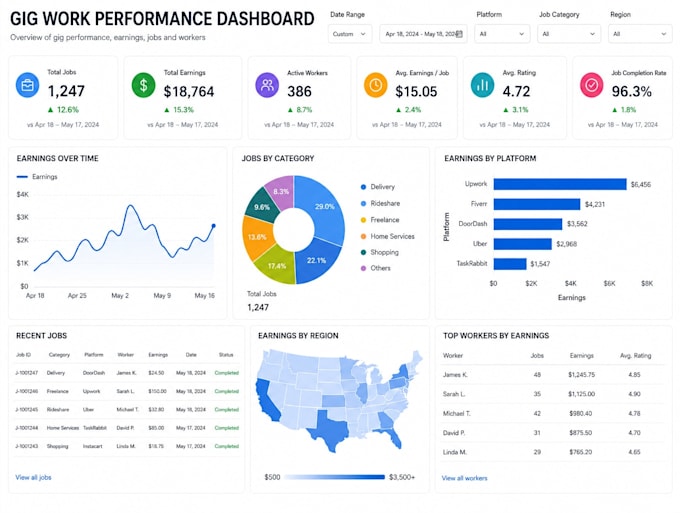Click the Fiverr earnings bar
The image size is (680, 513).
point(537,204)
